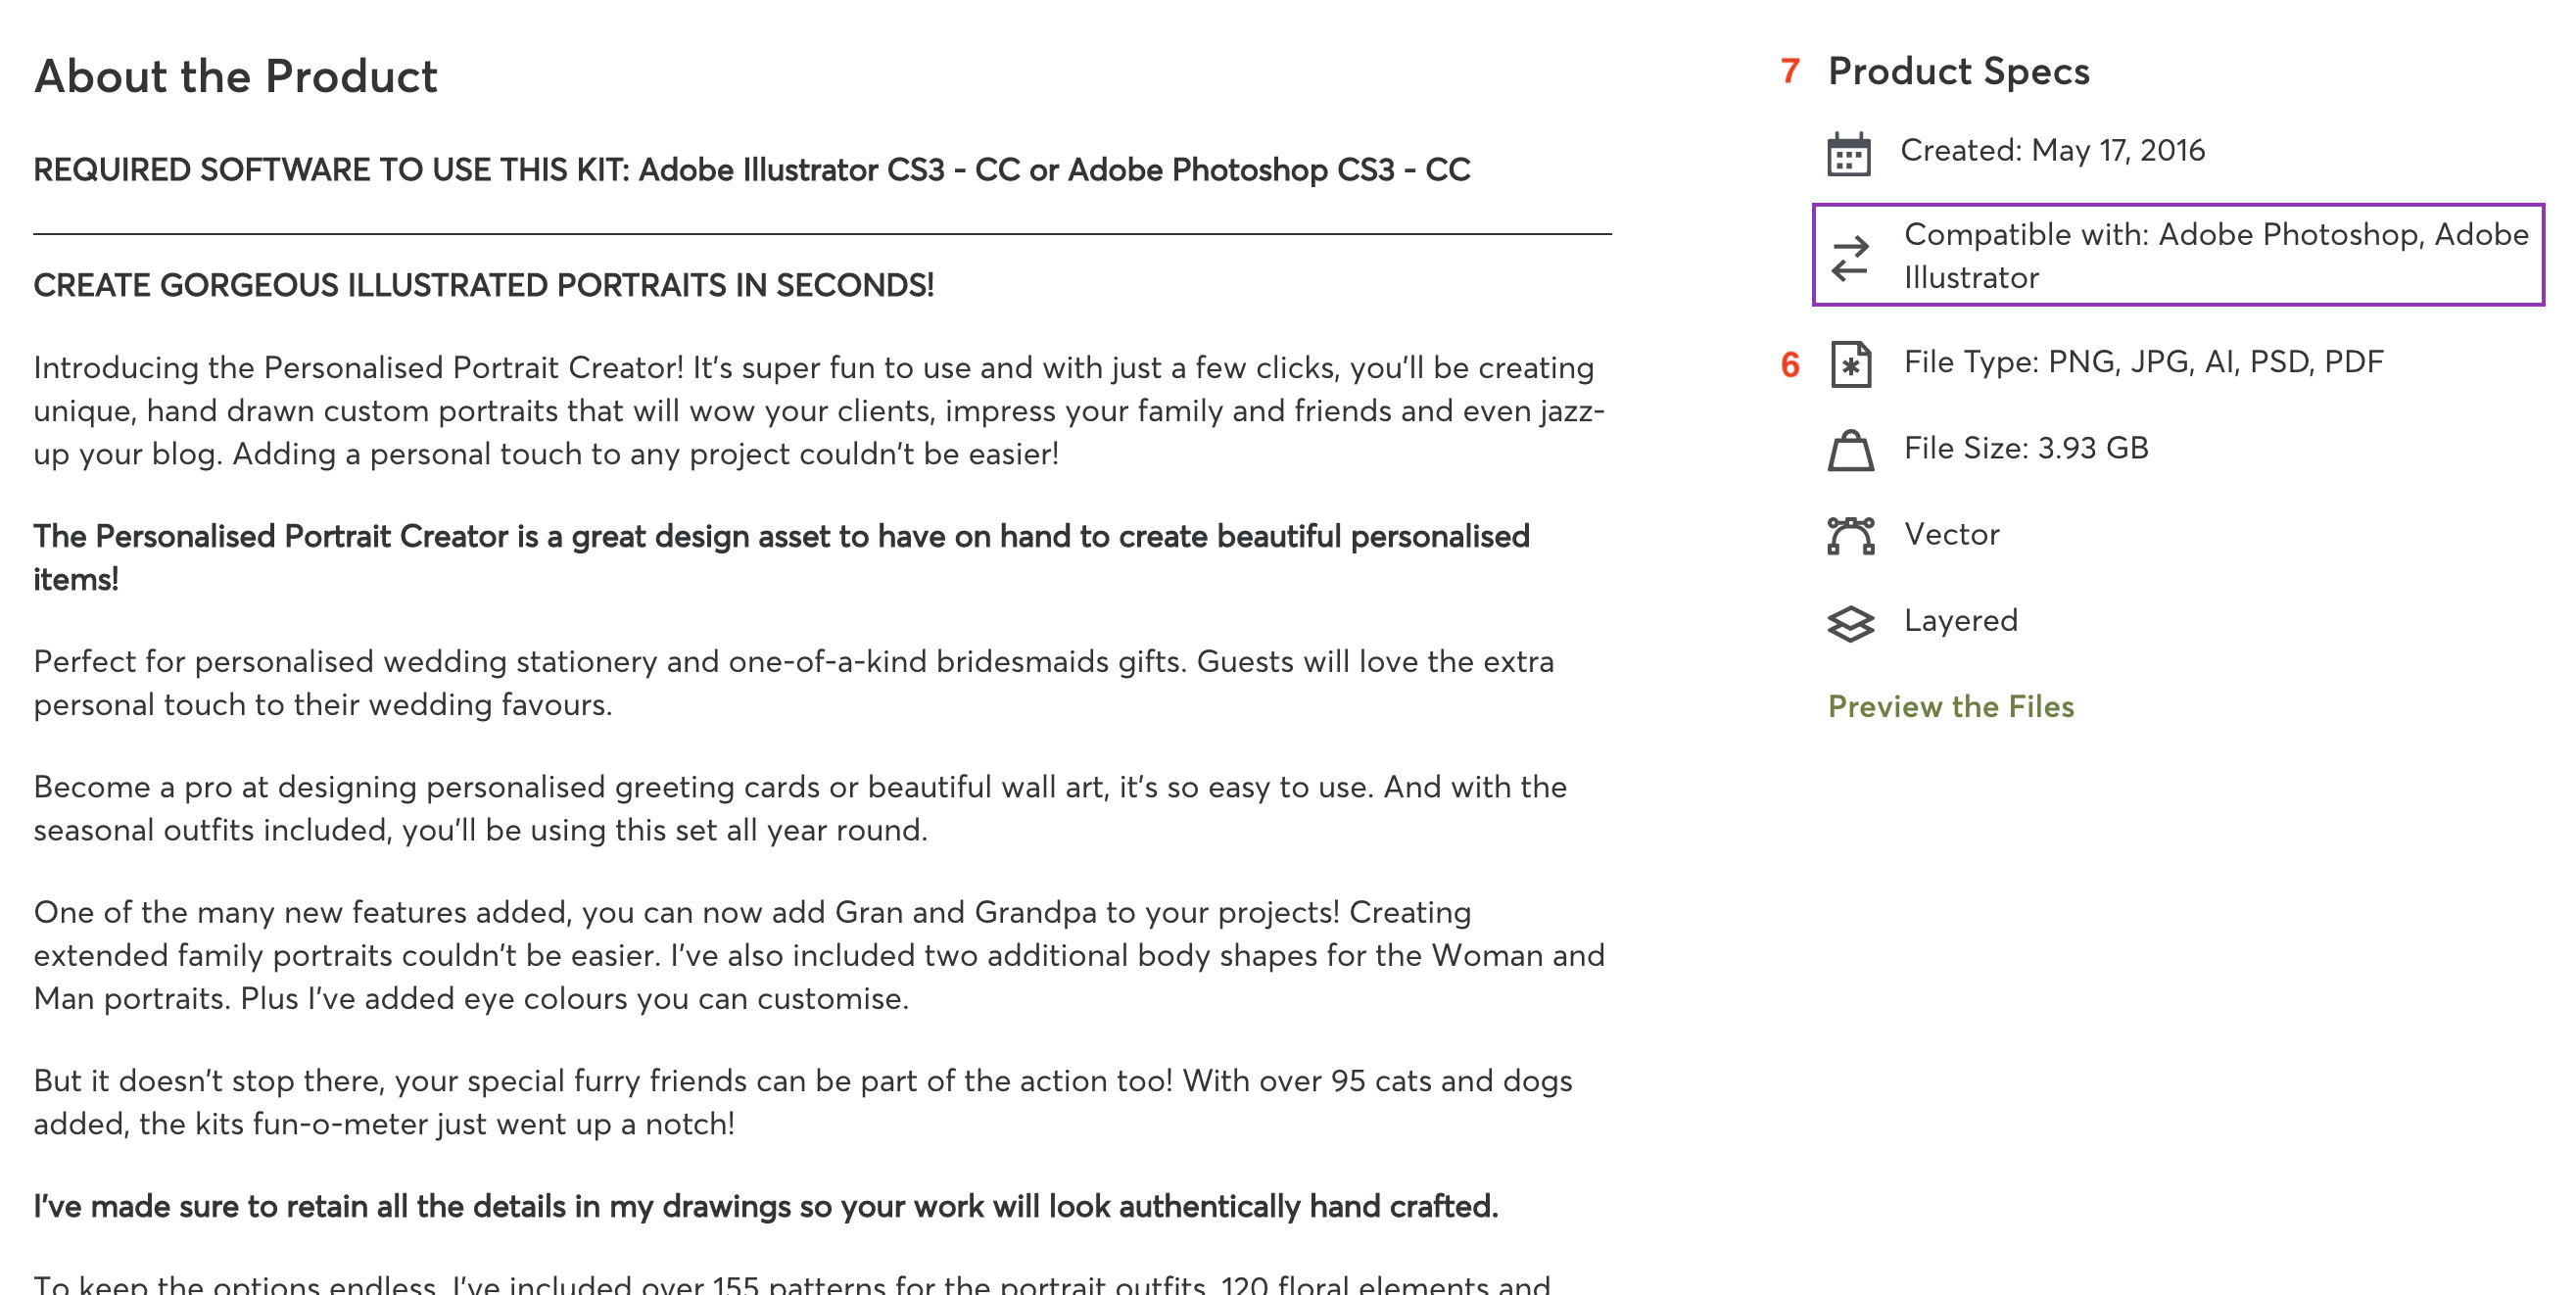Viewport: 2576px width, 1295px height.
Task: Click the About the Product heading
Action: click(x=235, y=76)
